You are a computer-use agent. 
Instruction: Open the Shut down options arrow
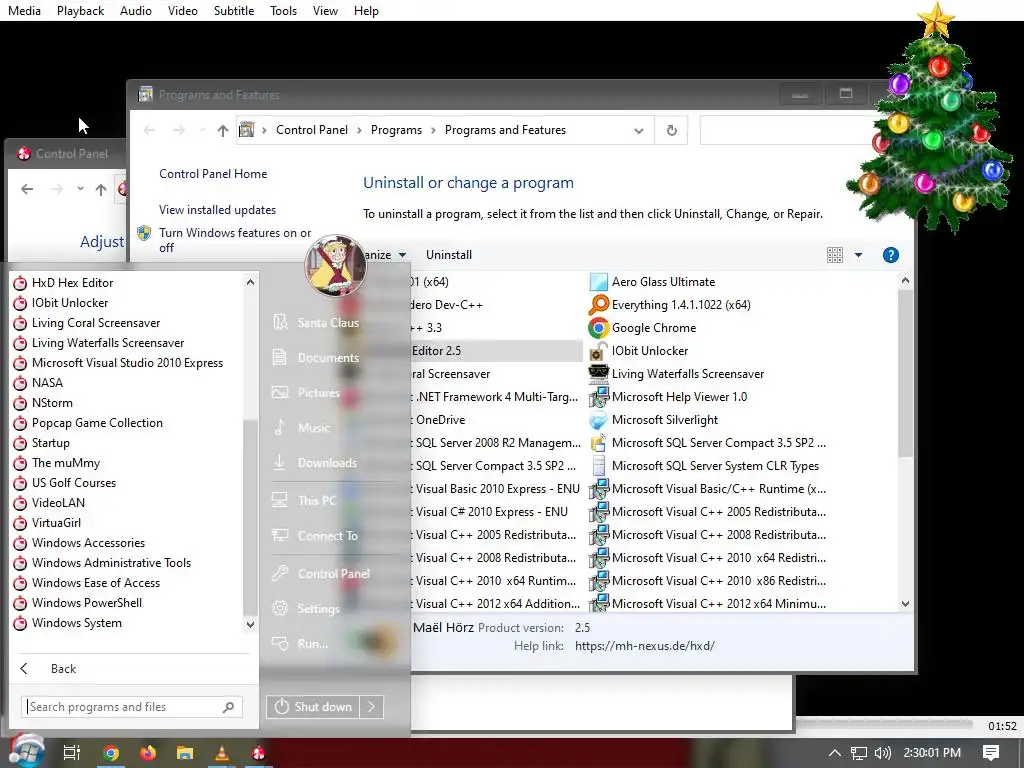pyautogui.click(x=371, y=707)
